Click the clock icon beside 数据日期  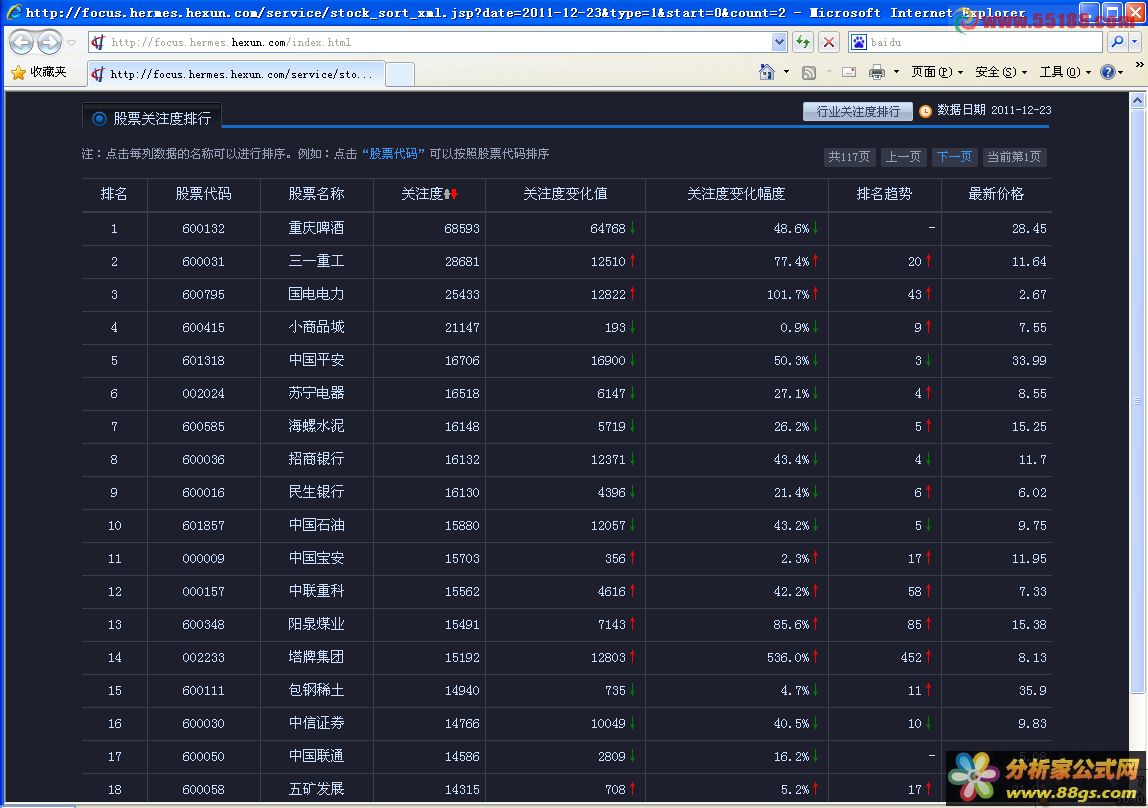[x=925, y=111]
